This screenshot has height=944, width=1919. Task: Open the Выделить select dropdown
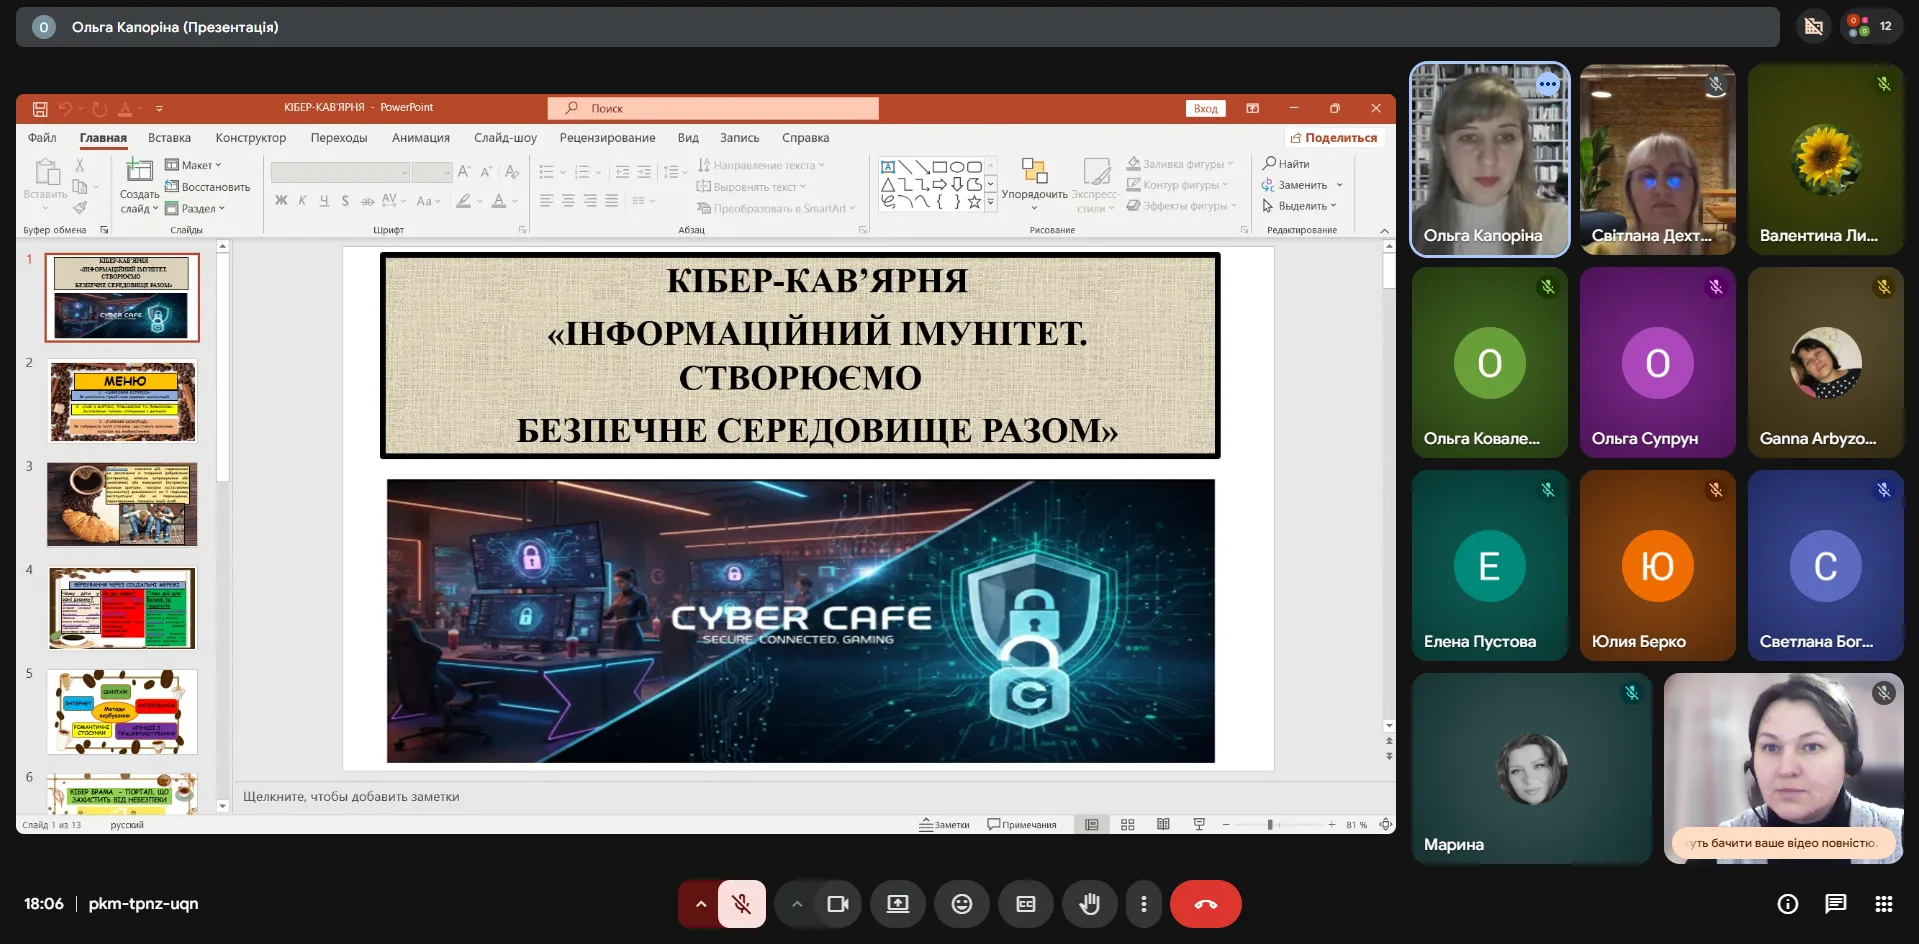click(1300, 206)
